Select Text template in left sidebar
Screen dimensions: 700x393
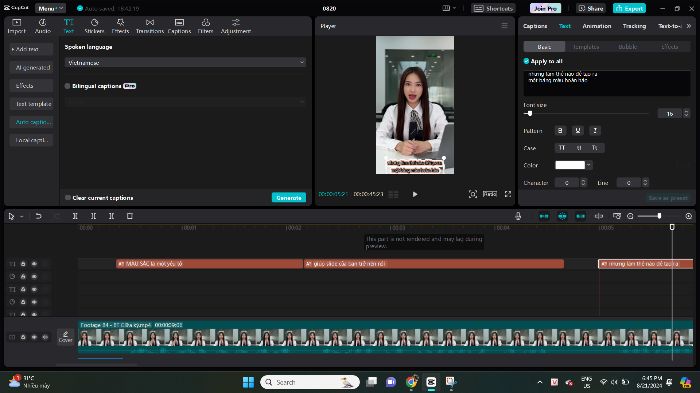tap(31, 104)
